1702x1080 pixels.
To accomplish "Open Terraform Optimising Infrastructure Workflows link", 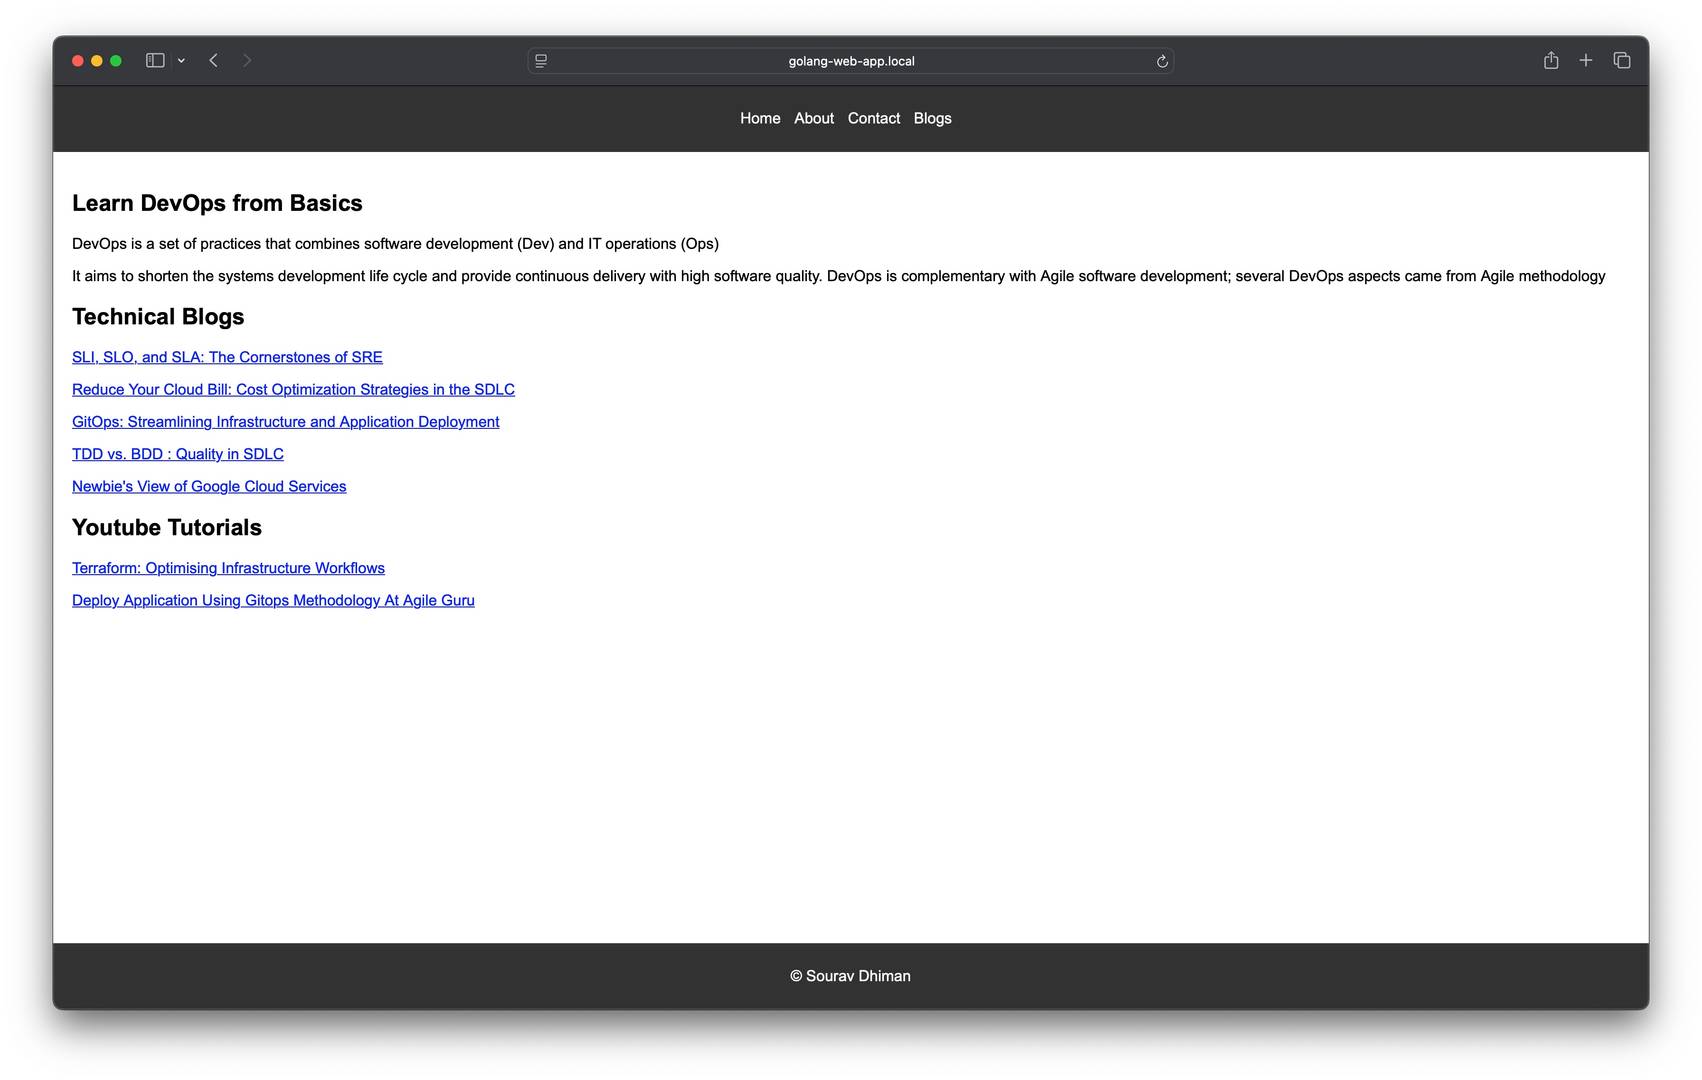I will pyautogui.click(x=228, y=568).
